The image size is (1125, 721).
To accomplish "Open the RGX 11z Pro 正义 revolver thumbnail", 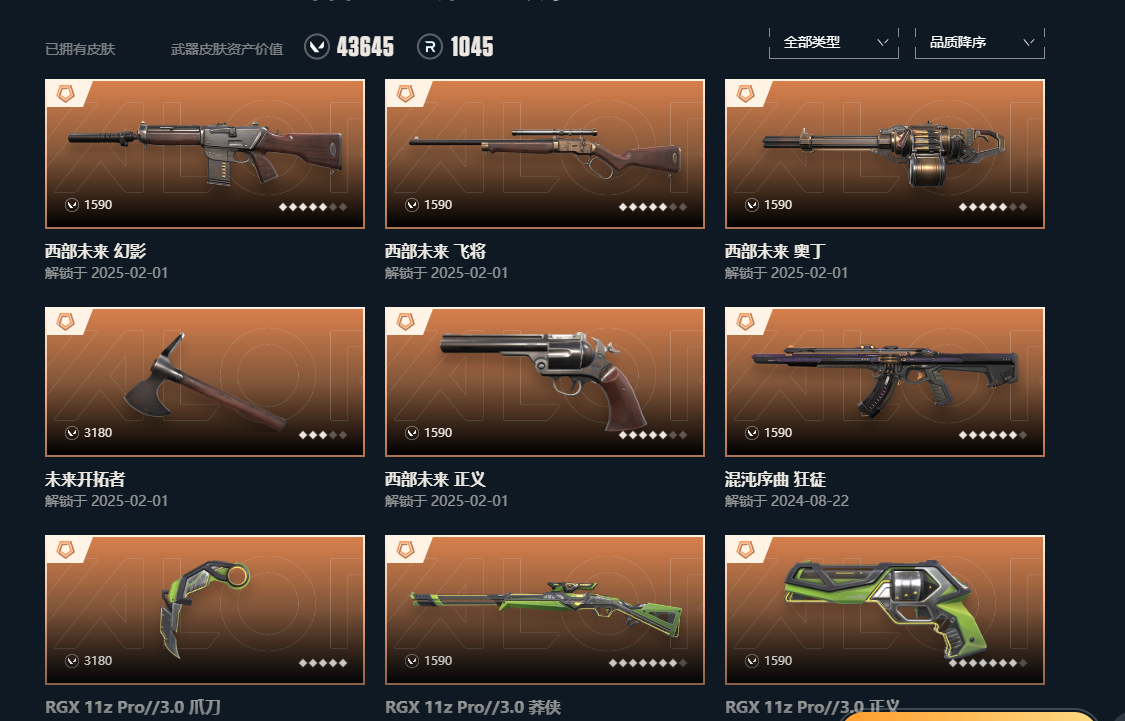I will point(885,610).
